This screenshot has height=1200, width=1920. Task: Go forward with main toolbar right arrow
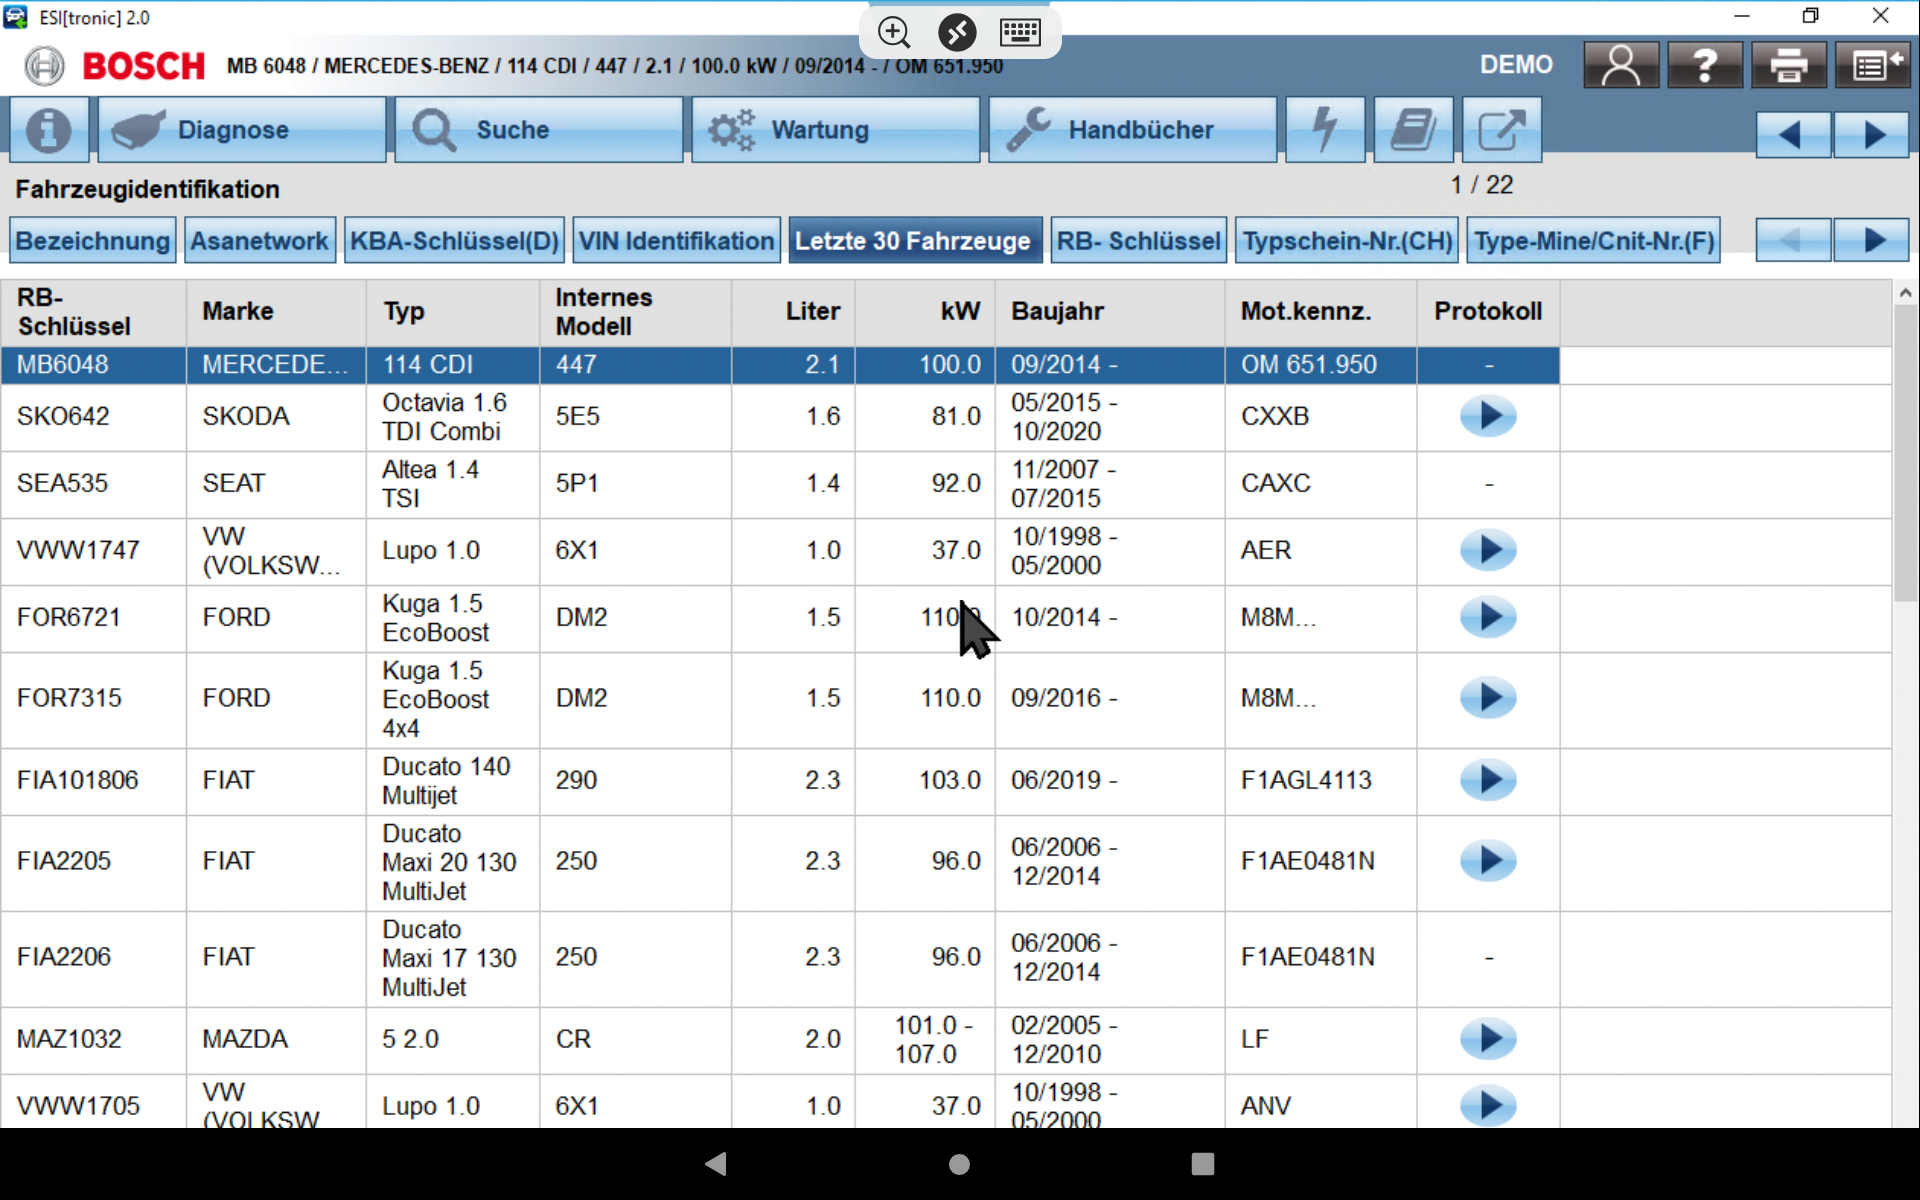click(x=1873, y=134)
